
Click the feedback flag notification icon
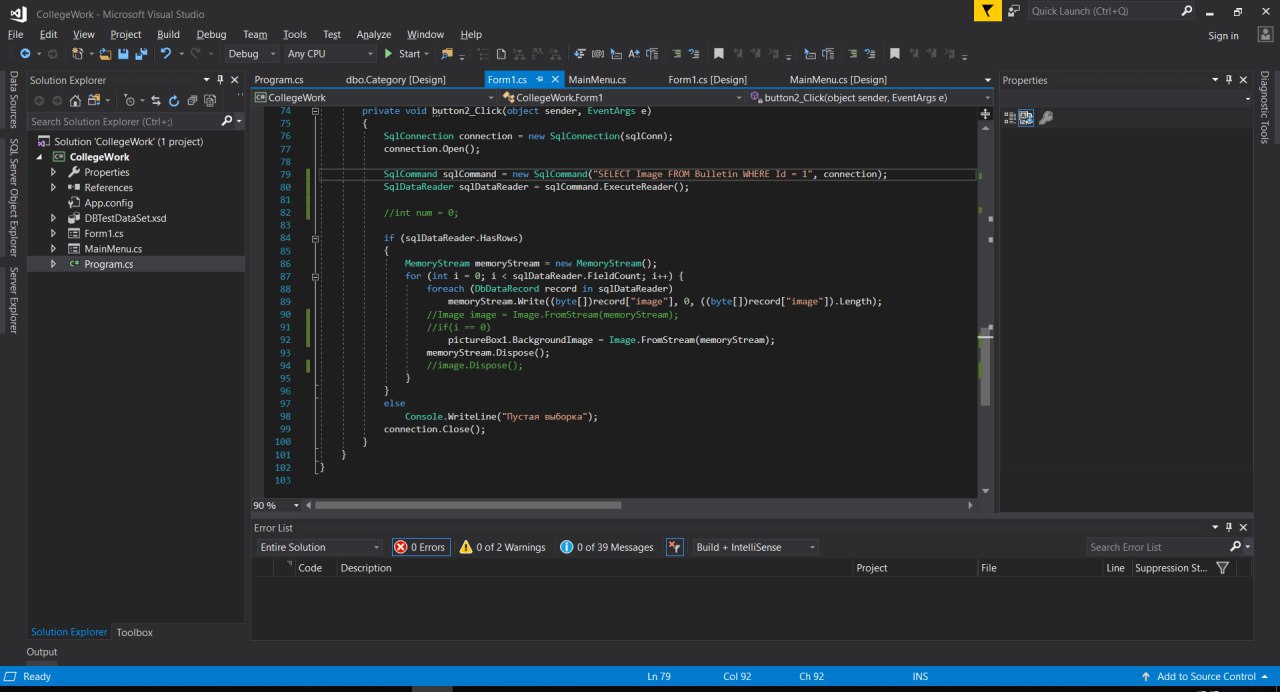988,11
